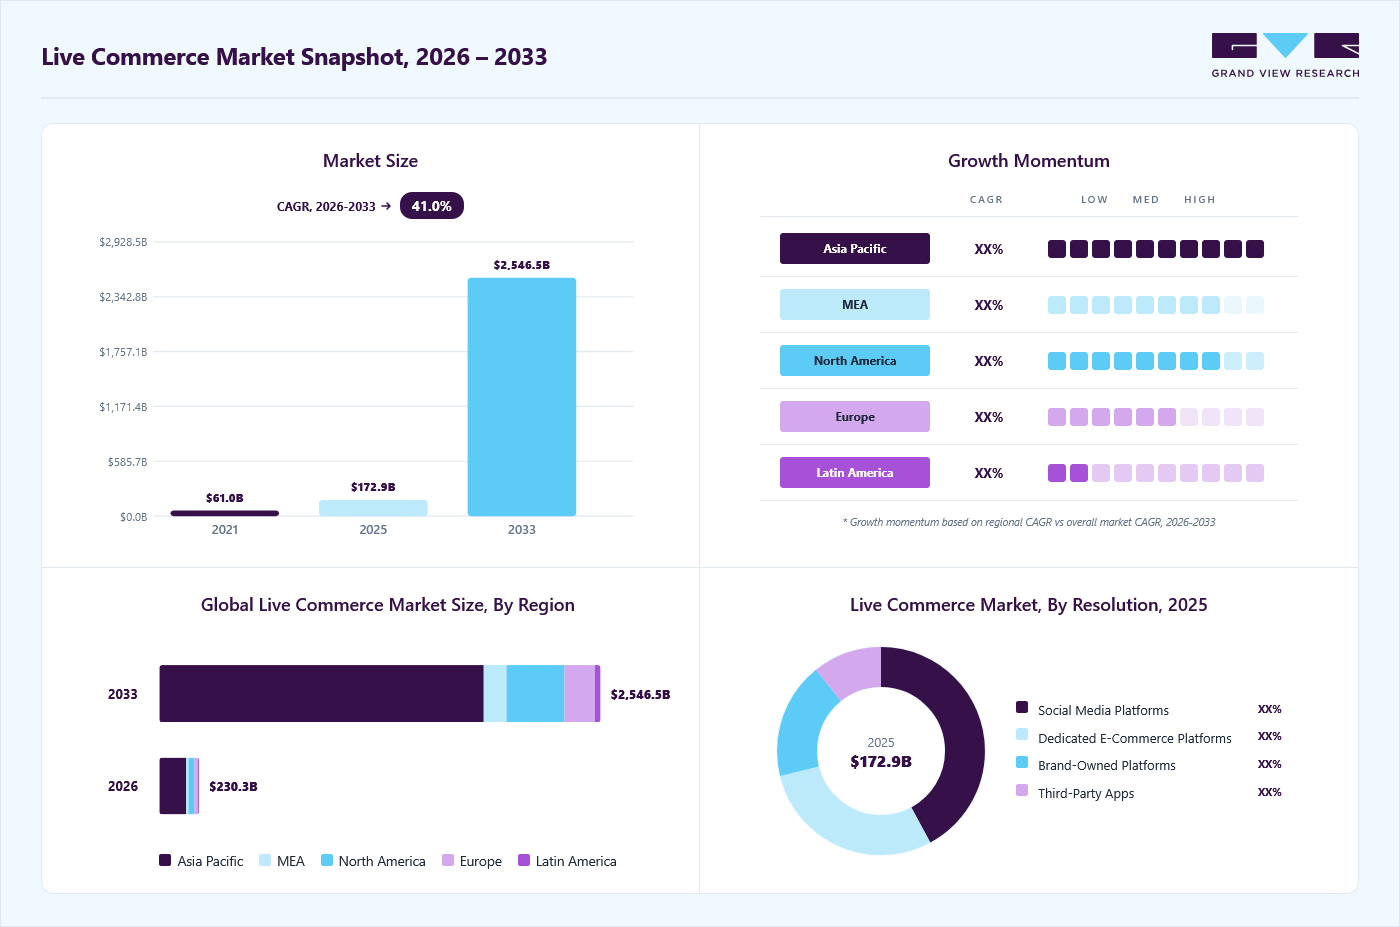This screenshot has width=1400, height=927.
Task: Click the lilac Third-Party Apps donut slice
Action: click(853, 669)
